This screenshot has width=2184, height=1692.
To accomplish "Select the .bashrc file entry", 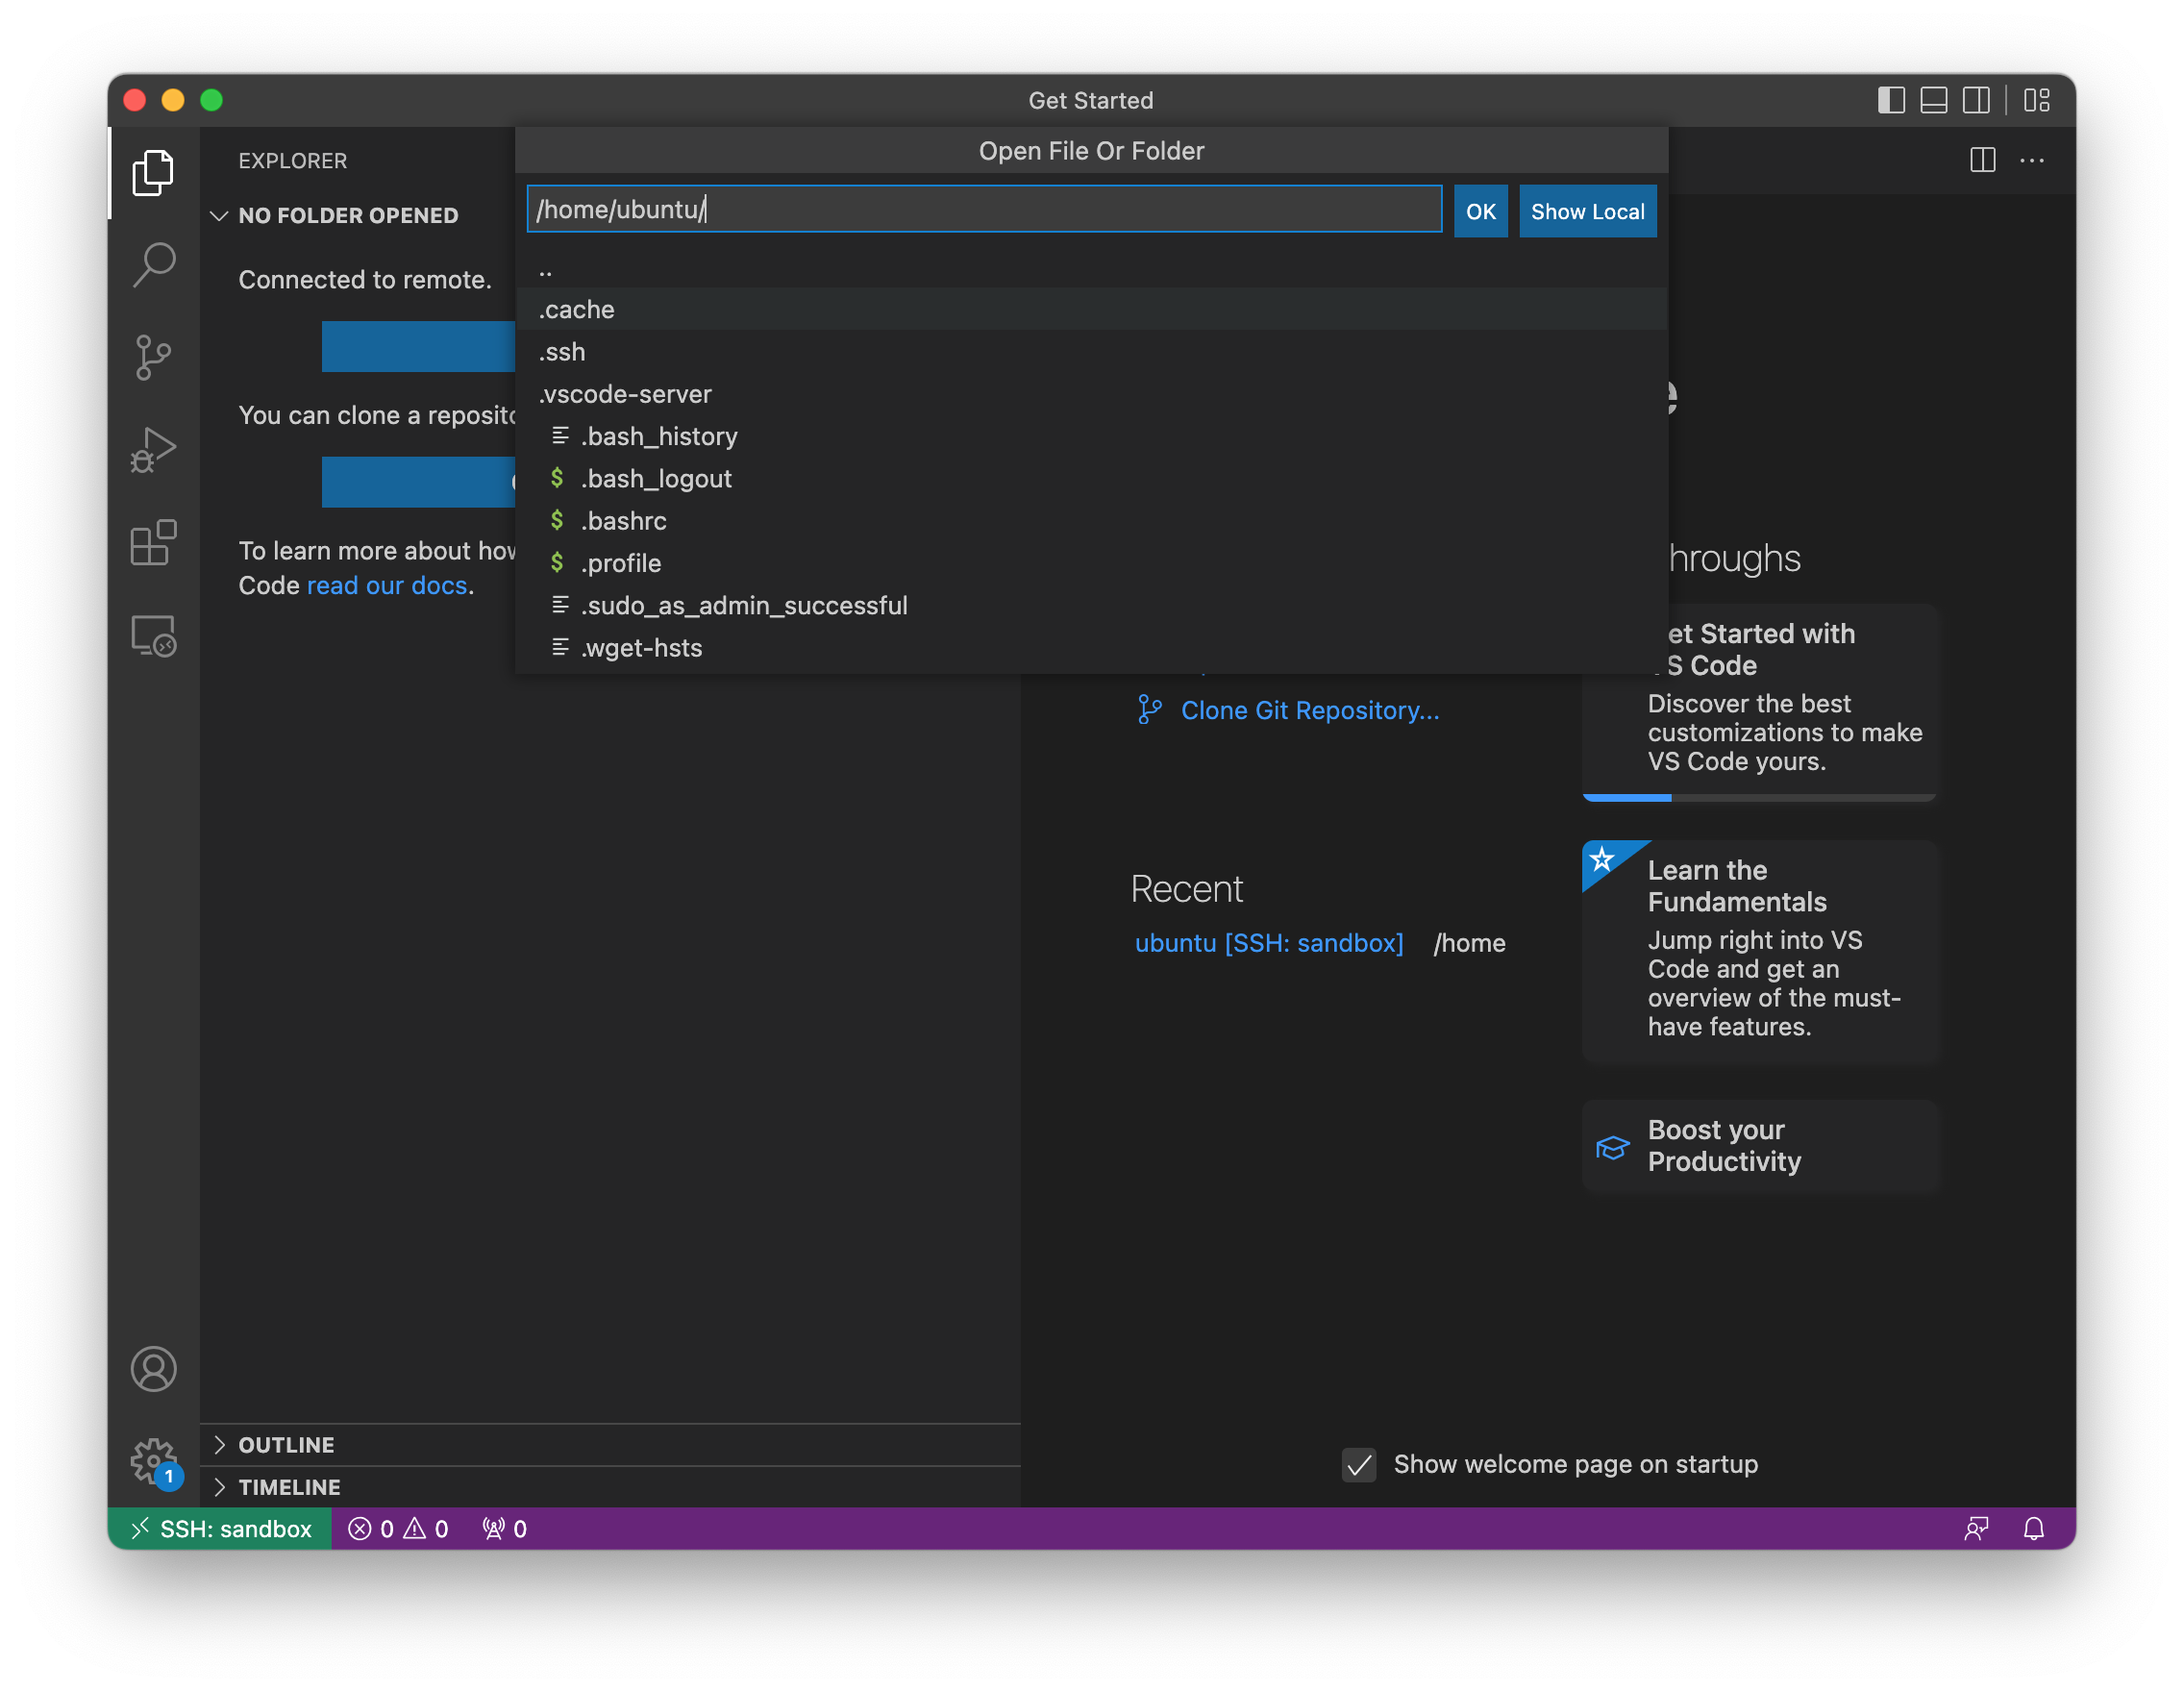I will (x=623, y=521).
